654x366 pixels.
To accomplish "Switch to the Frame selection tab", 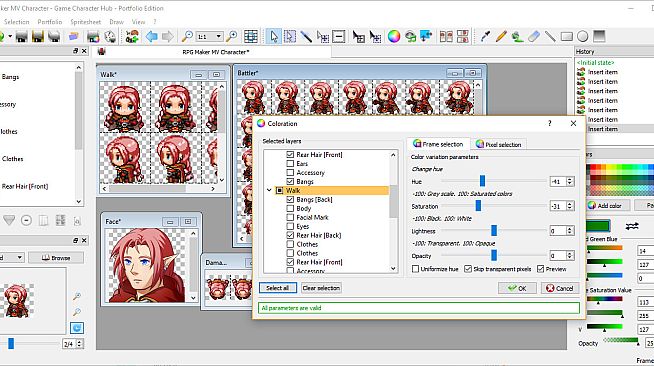I will (x=438, y=144).
